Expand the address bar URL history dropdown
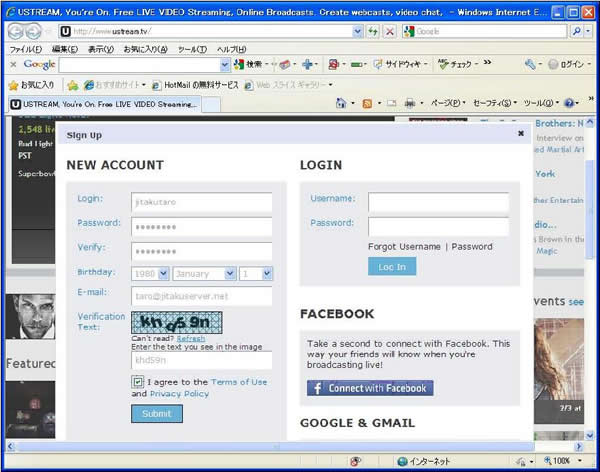 [x=357, y=31]
